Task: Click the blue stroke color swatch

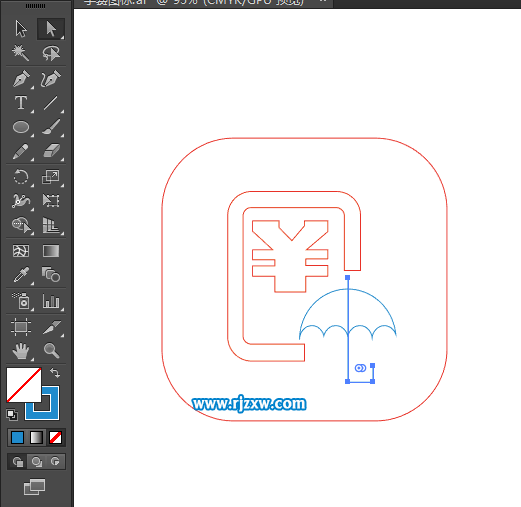Action: click(42, 403)
